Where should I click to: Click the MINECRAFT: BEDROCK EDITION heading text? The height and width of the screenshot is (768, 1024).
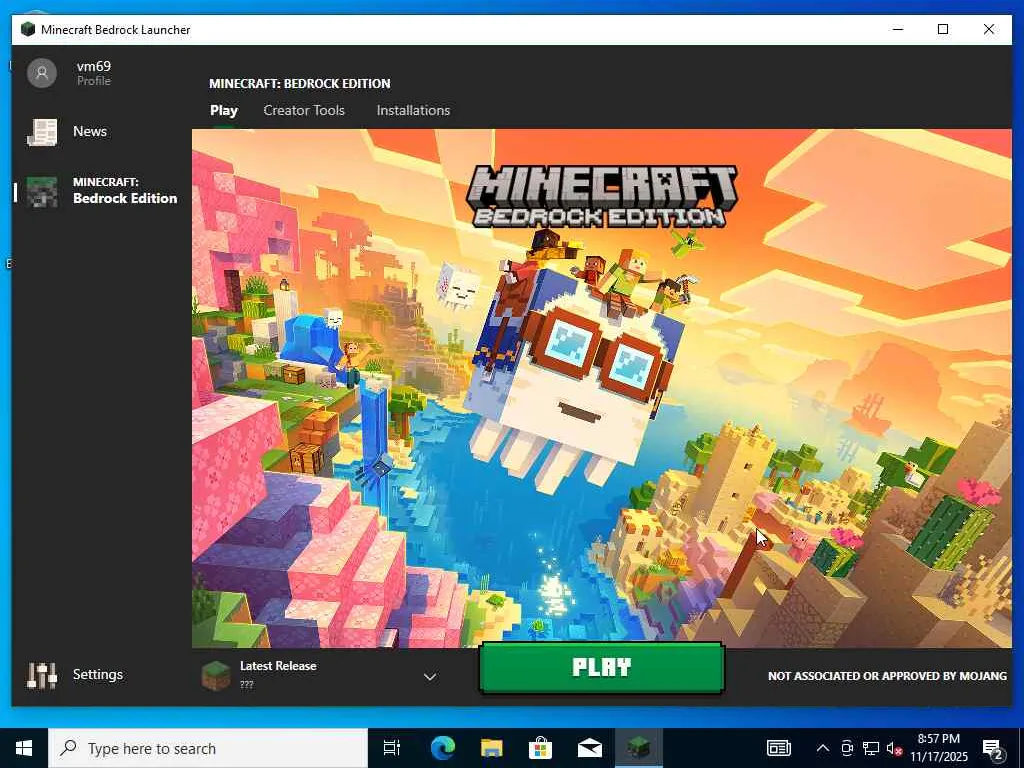click(300, 84)
